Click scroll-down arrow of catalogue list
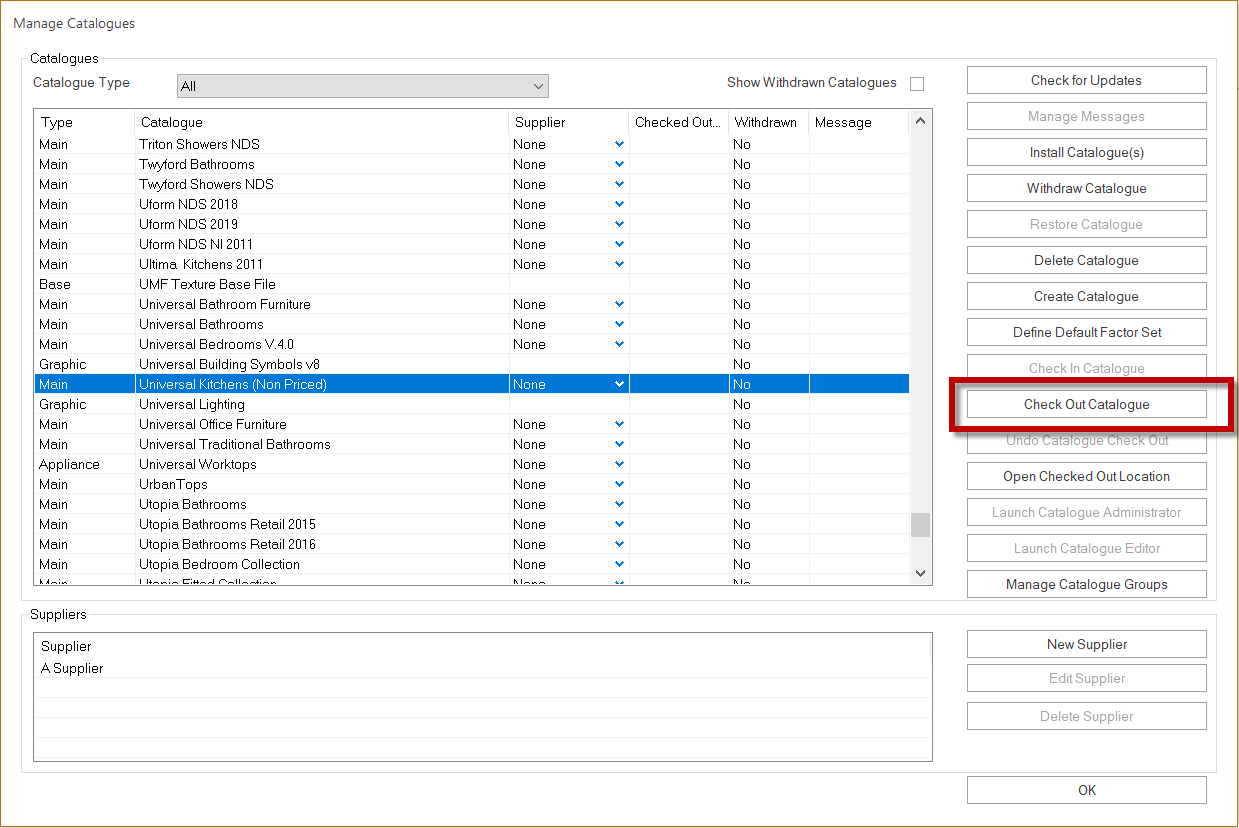 (920, 573)
